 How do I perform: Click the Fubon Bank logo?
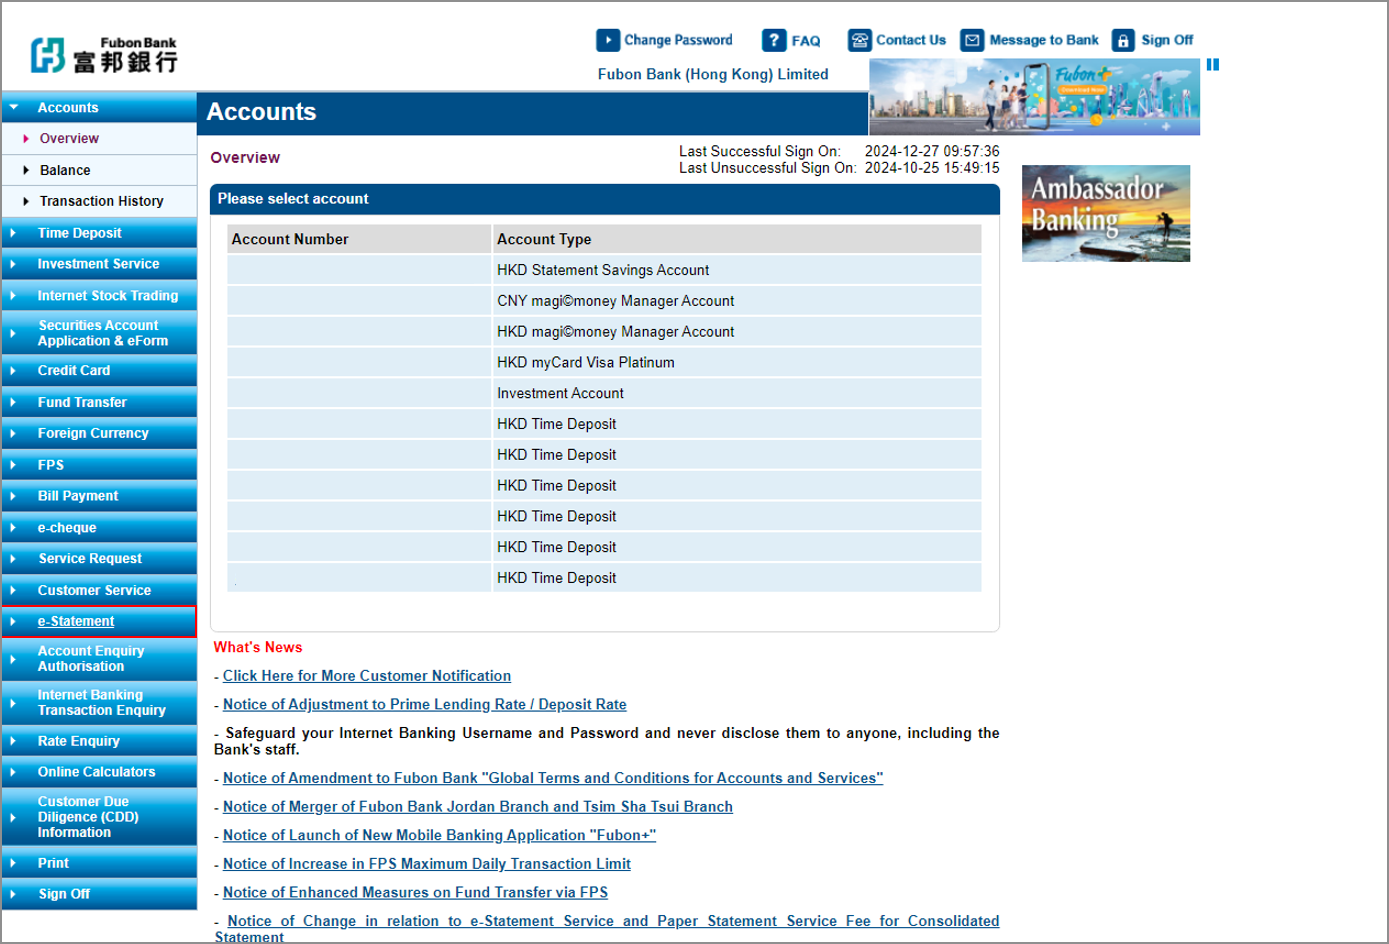click(x=104, y=54)
